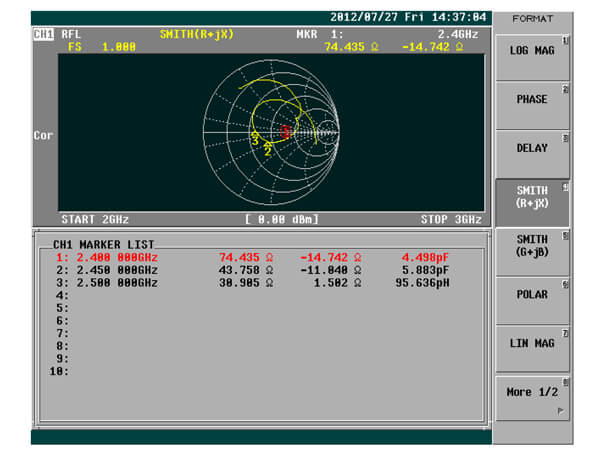Select marker list row 2: 2.450 000GHz
This screenshot has width=600, height=450.
click(253, 270)
